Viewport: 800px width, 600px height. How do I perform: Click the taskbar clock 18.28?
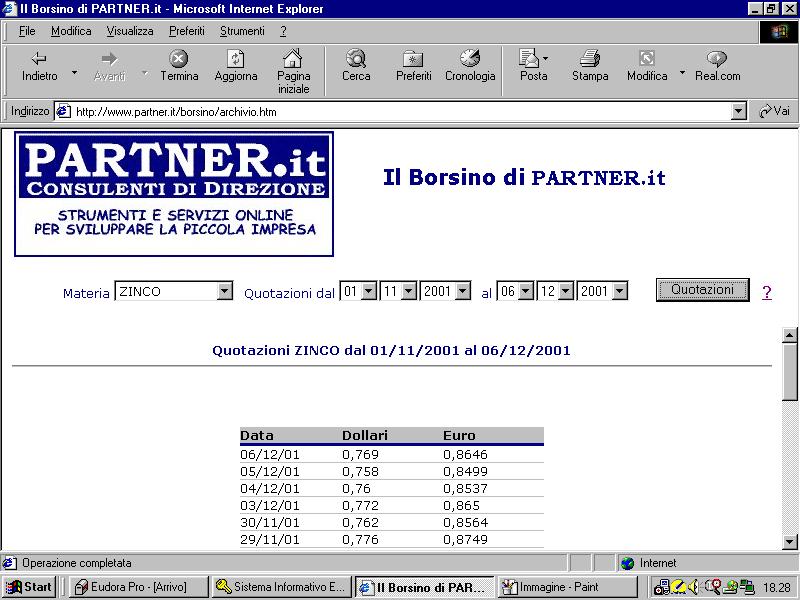(777, 588)
